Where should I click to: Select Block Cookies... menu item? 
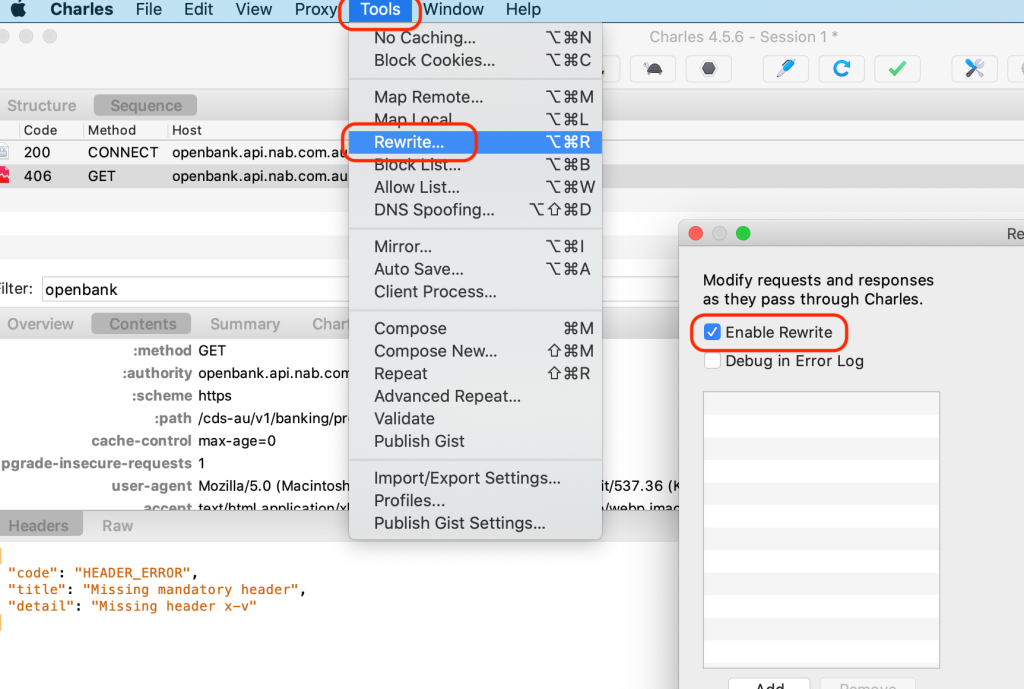475,60
